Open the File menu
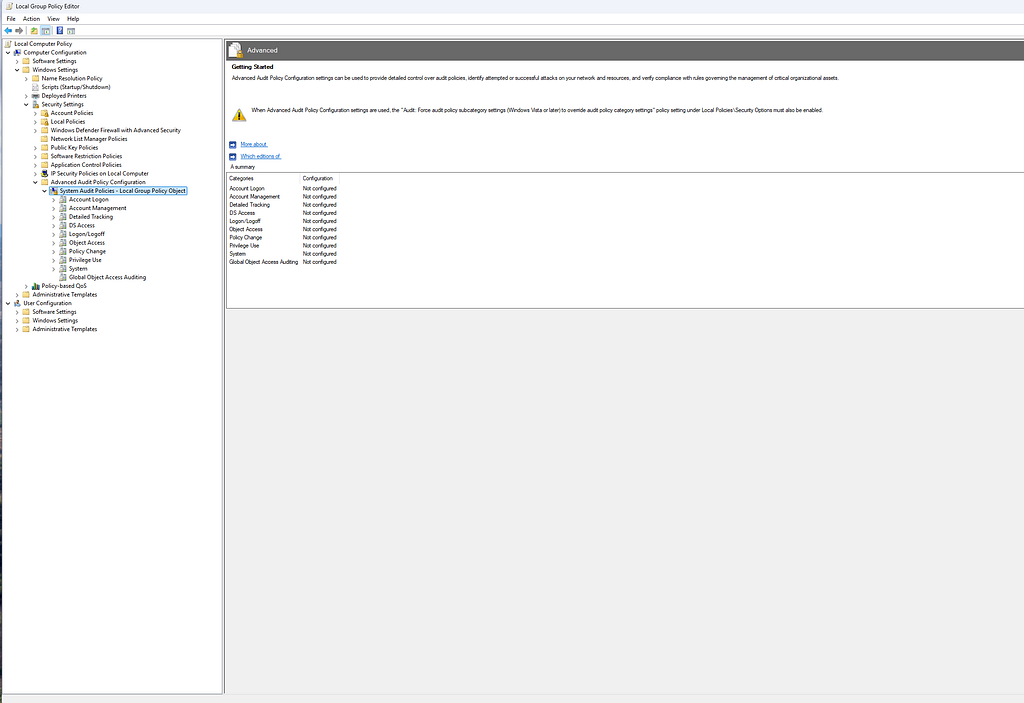 [11, 19]
